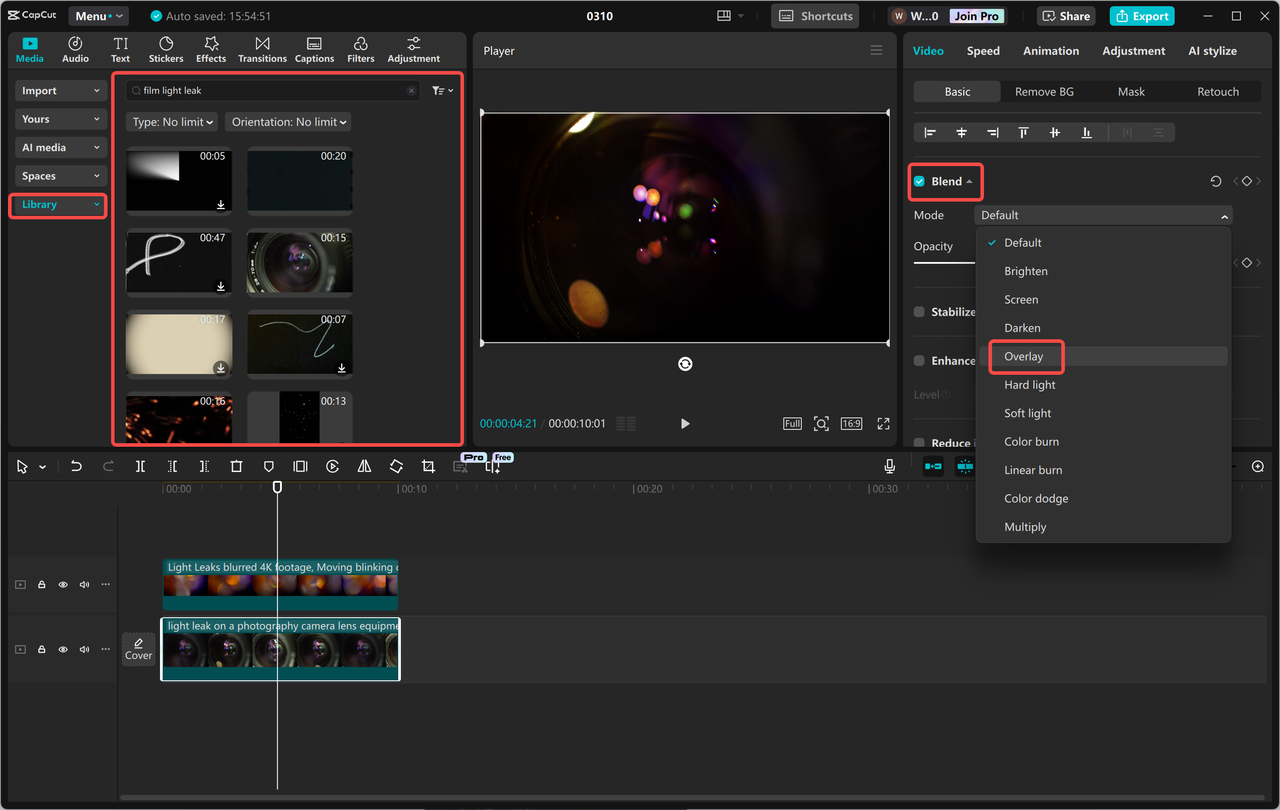Open the Filters panel

tap(360, 50)
